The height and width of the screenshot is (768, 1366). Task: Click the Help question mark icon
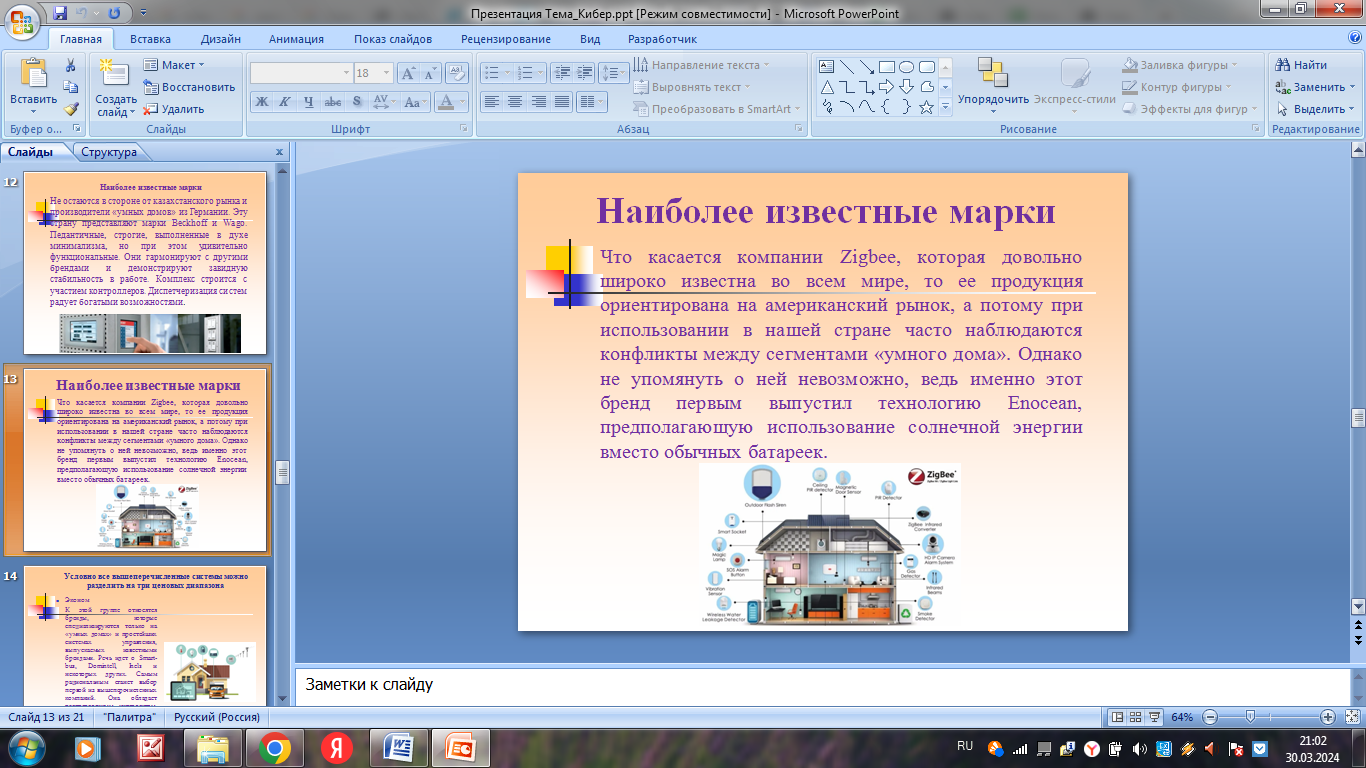[1355, 38]
